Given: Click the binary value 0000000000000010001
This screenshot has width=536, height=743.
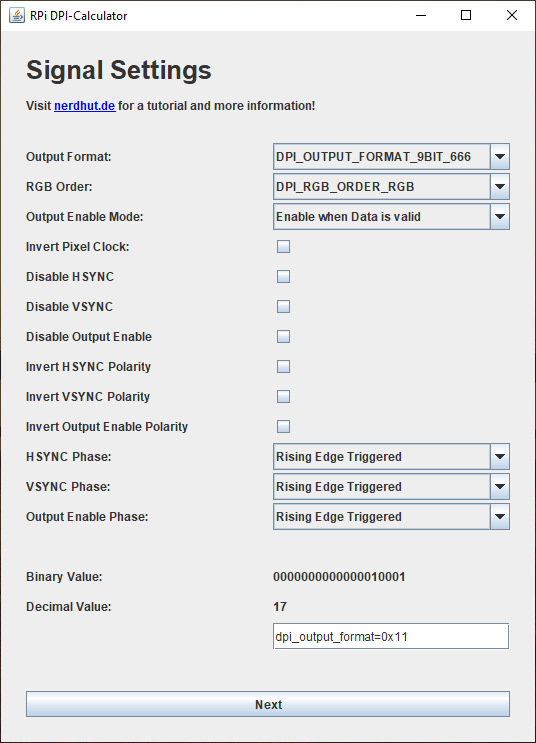Looking at the screenshot, I should (339, 577).
